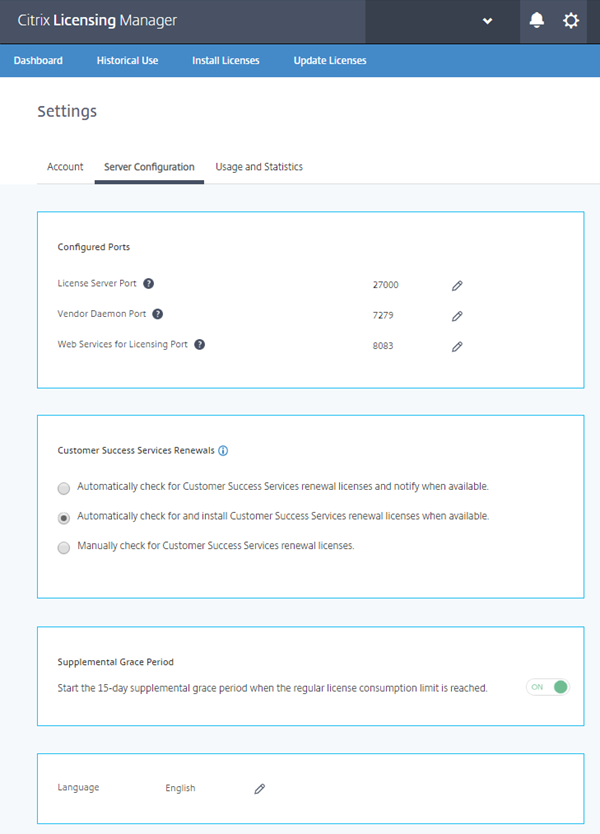The height and width of the screenshot is (834, 600).
Task: Open settings via the gear icon
Action: [x=571, y=21]
